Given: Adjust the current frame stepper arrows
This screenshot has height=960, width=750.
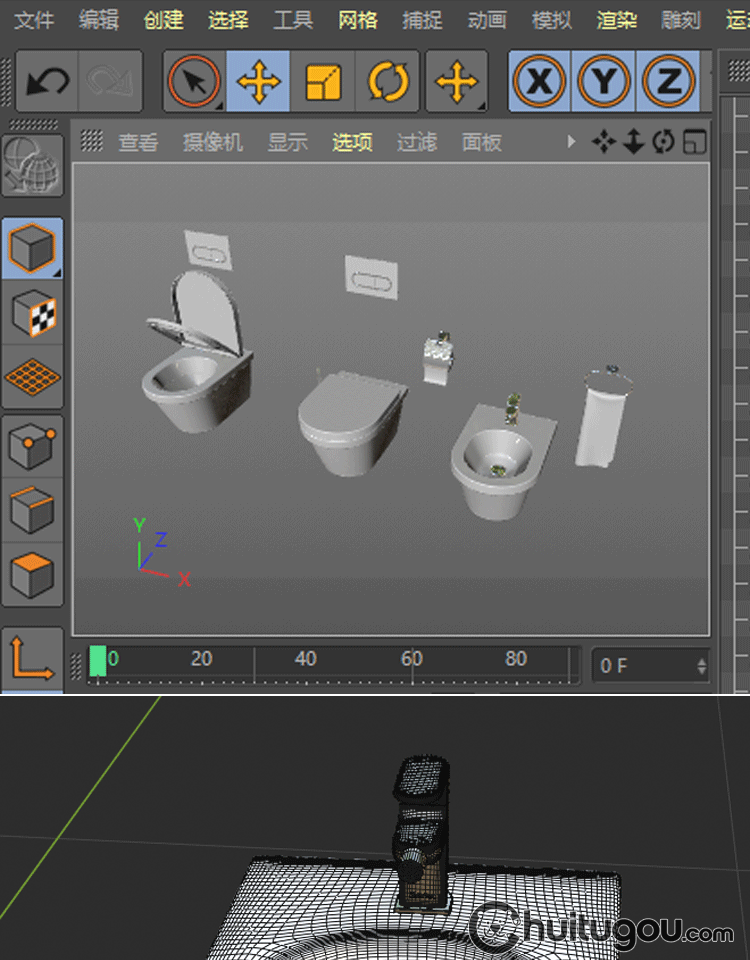Looking at the screenshot, I should pyautogui.click(x=702, y=665).
